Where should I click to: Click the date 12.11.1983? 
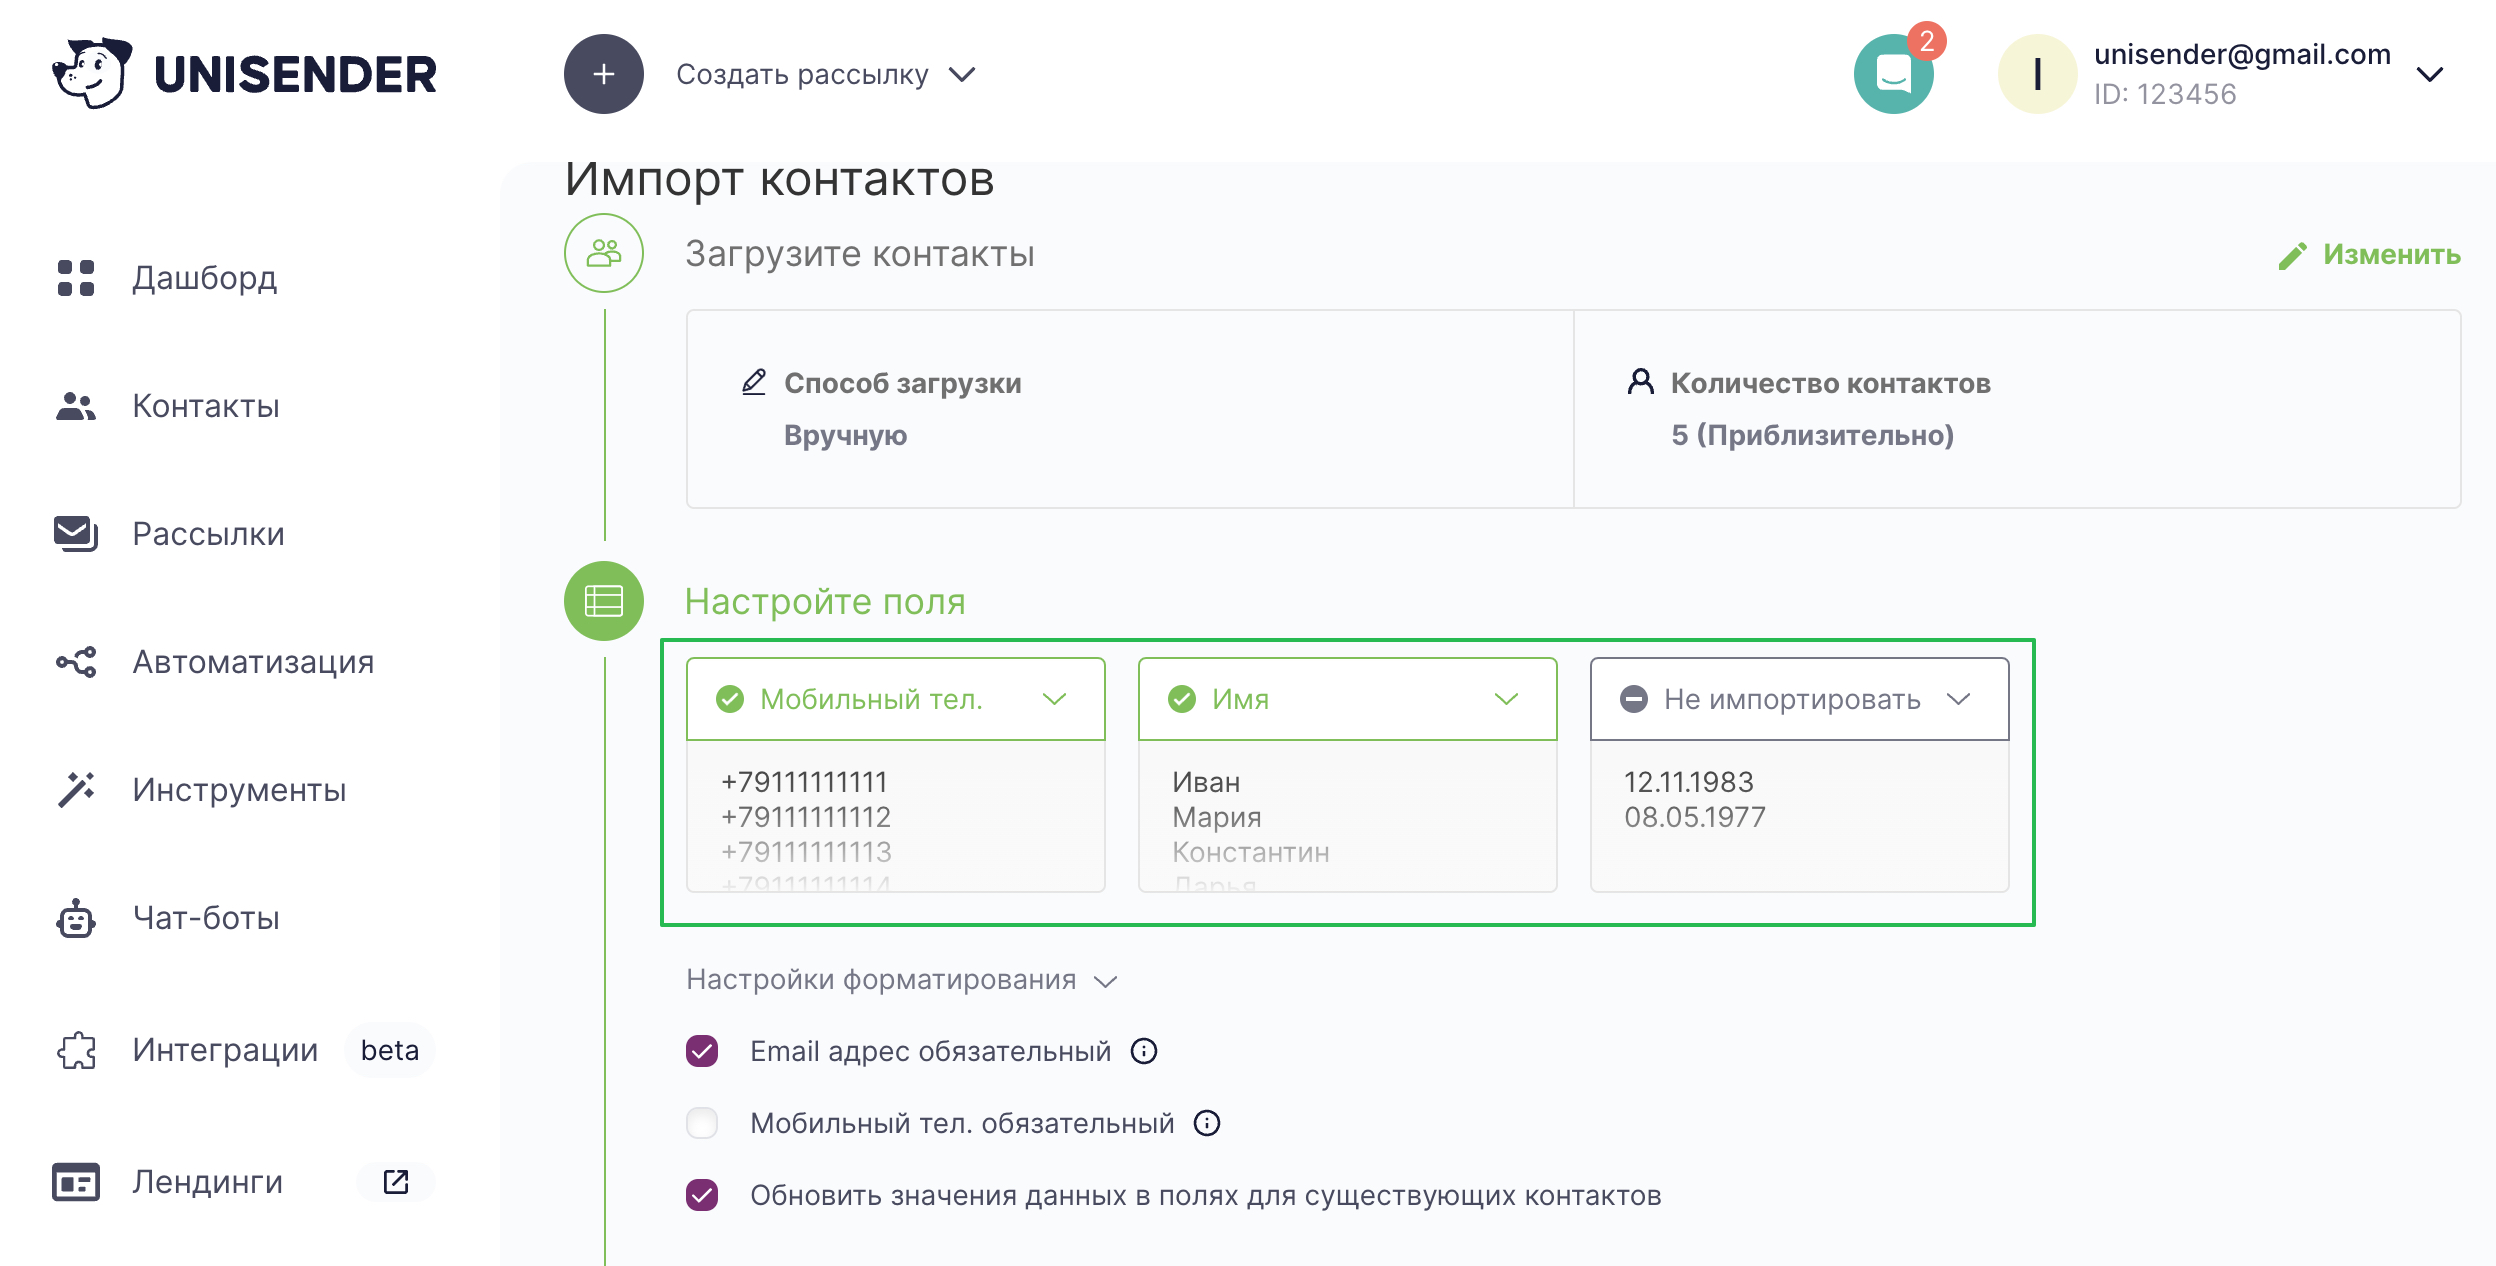tap(1688, 782)
